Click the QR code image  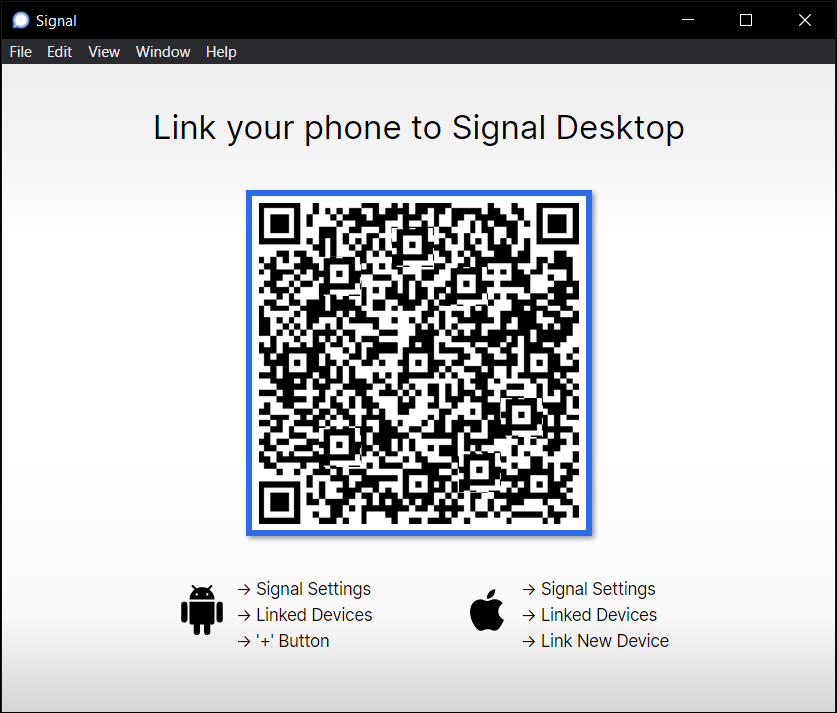click(x=419, y=363)
